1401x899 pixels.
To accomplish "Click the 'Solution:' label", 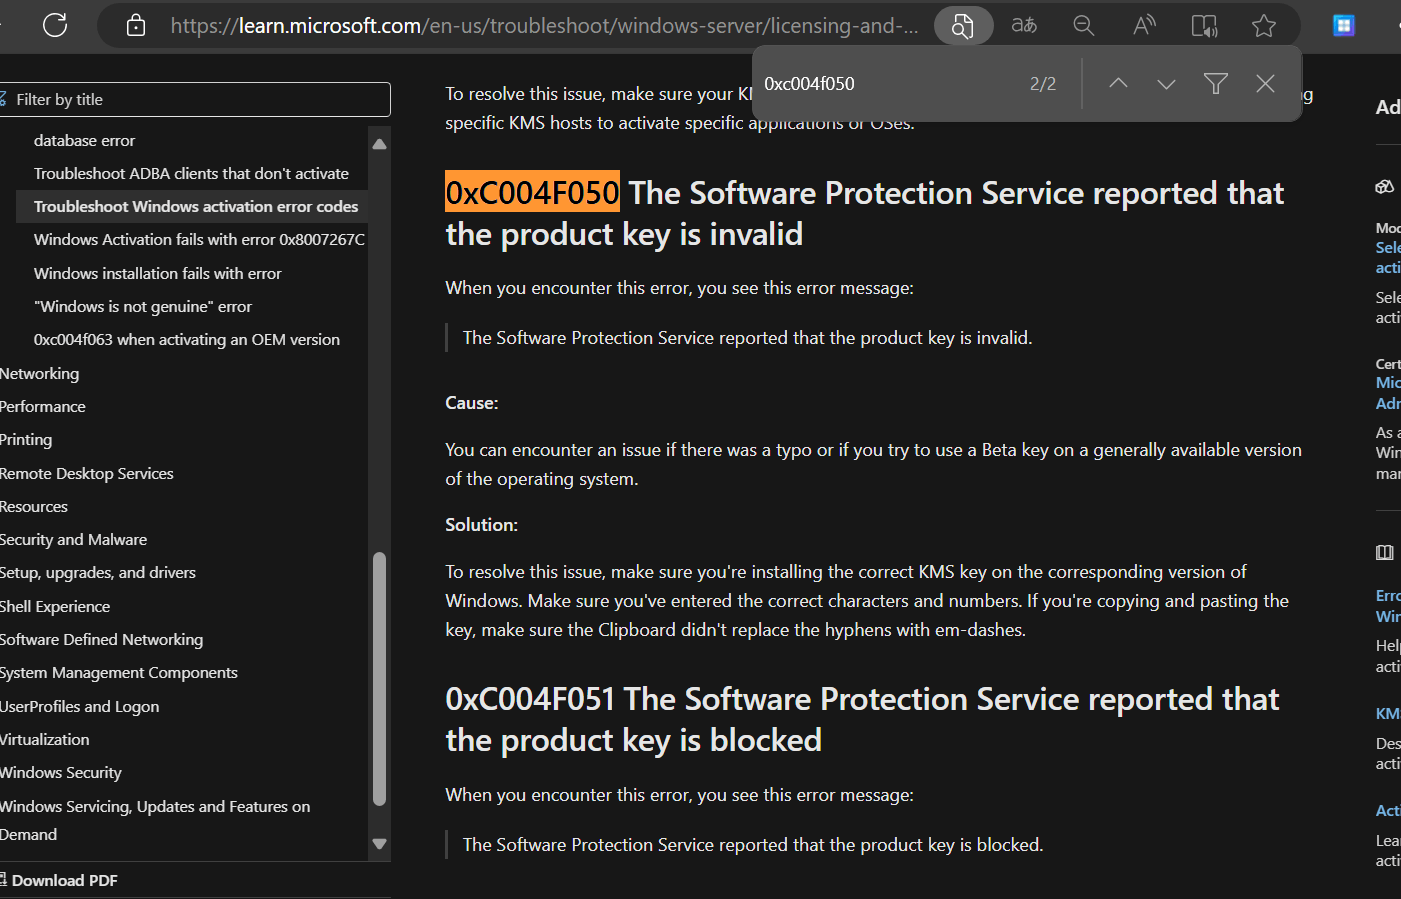I will click(x=481, y=525).
